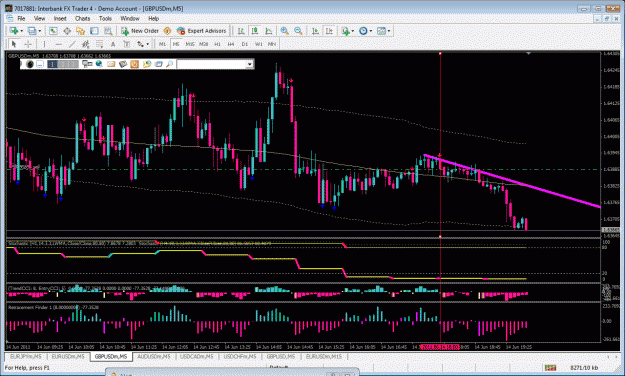Expand the Arrows tool dropdown arrow
The width and height of the screenshot is (625, 376).
148,44
